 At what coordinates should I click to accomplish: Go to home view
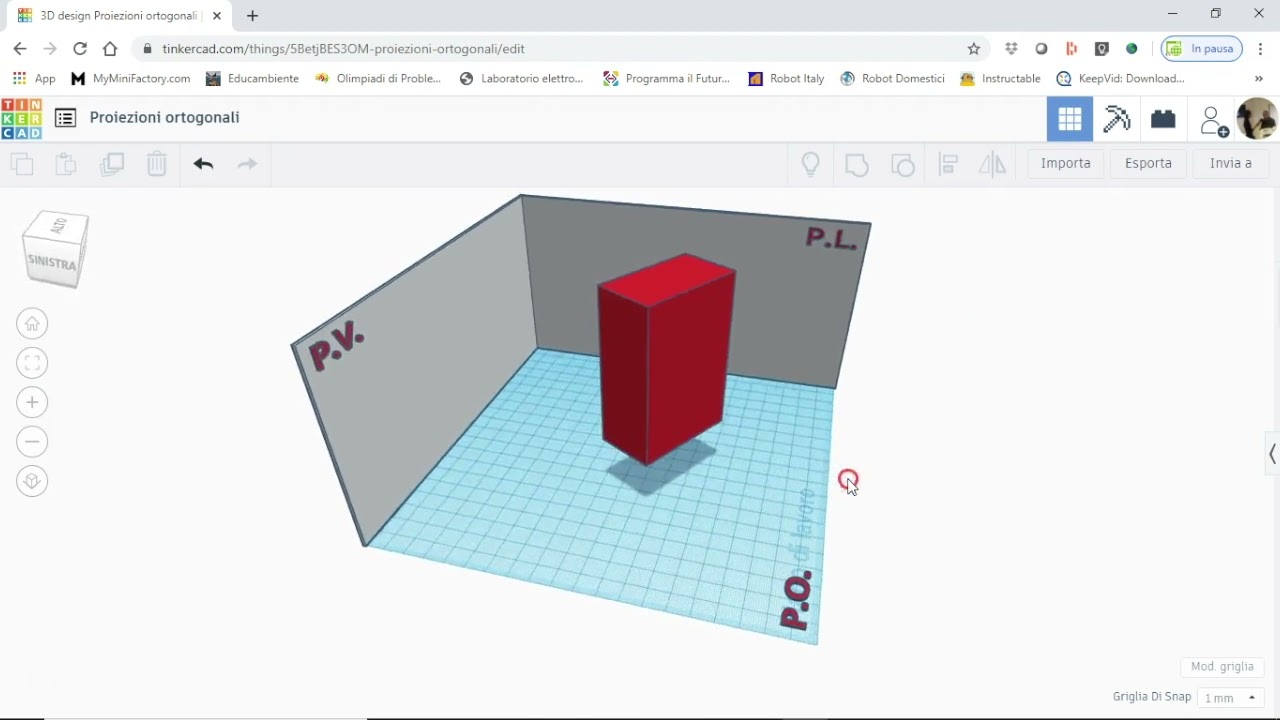[x=32, y=324]
